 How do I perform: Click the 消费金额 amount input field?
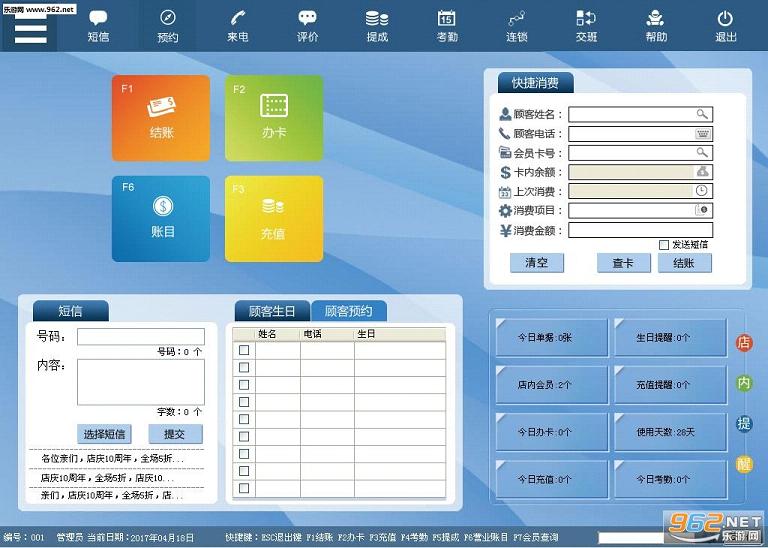tap(641, 230)
